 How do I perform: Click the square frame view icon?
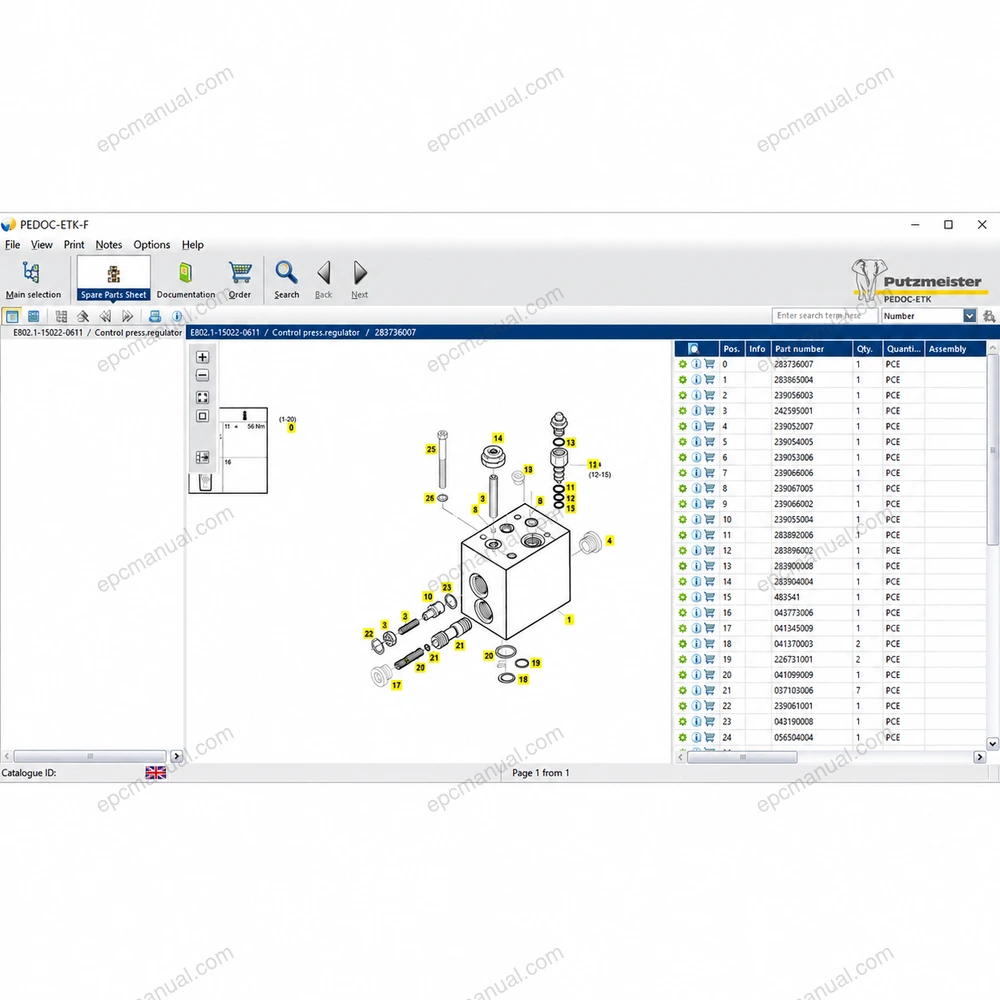click(x=202, y=416)
